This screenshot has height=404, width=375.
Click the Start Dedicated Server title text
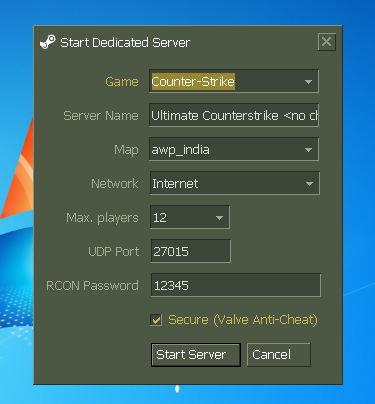[125, 43]
